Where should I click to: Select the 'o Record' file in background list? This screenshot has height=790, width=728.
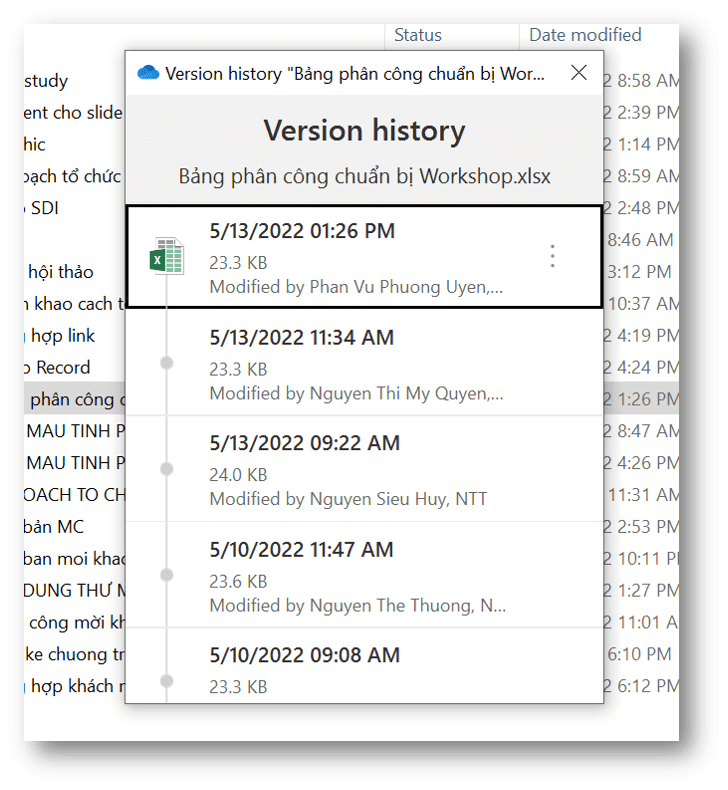tap(62, 367)
